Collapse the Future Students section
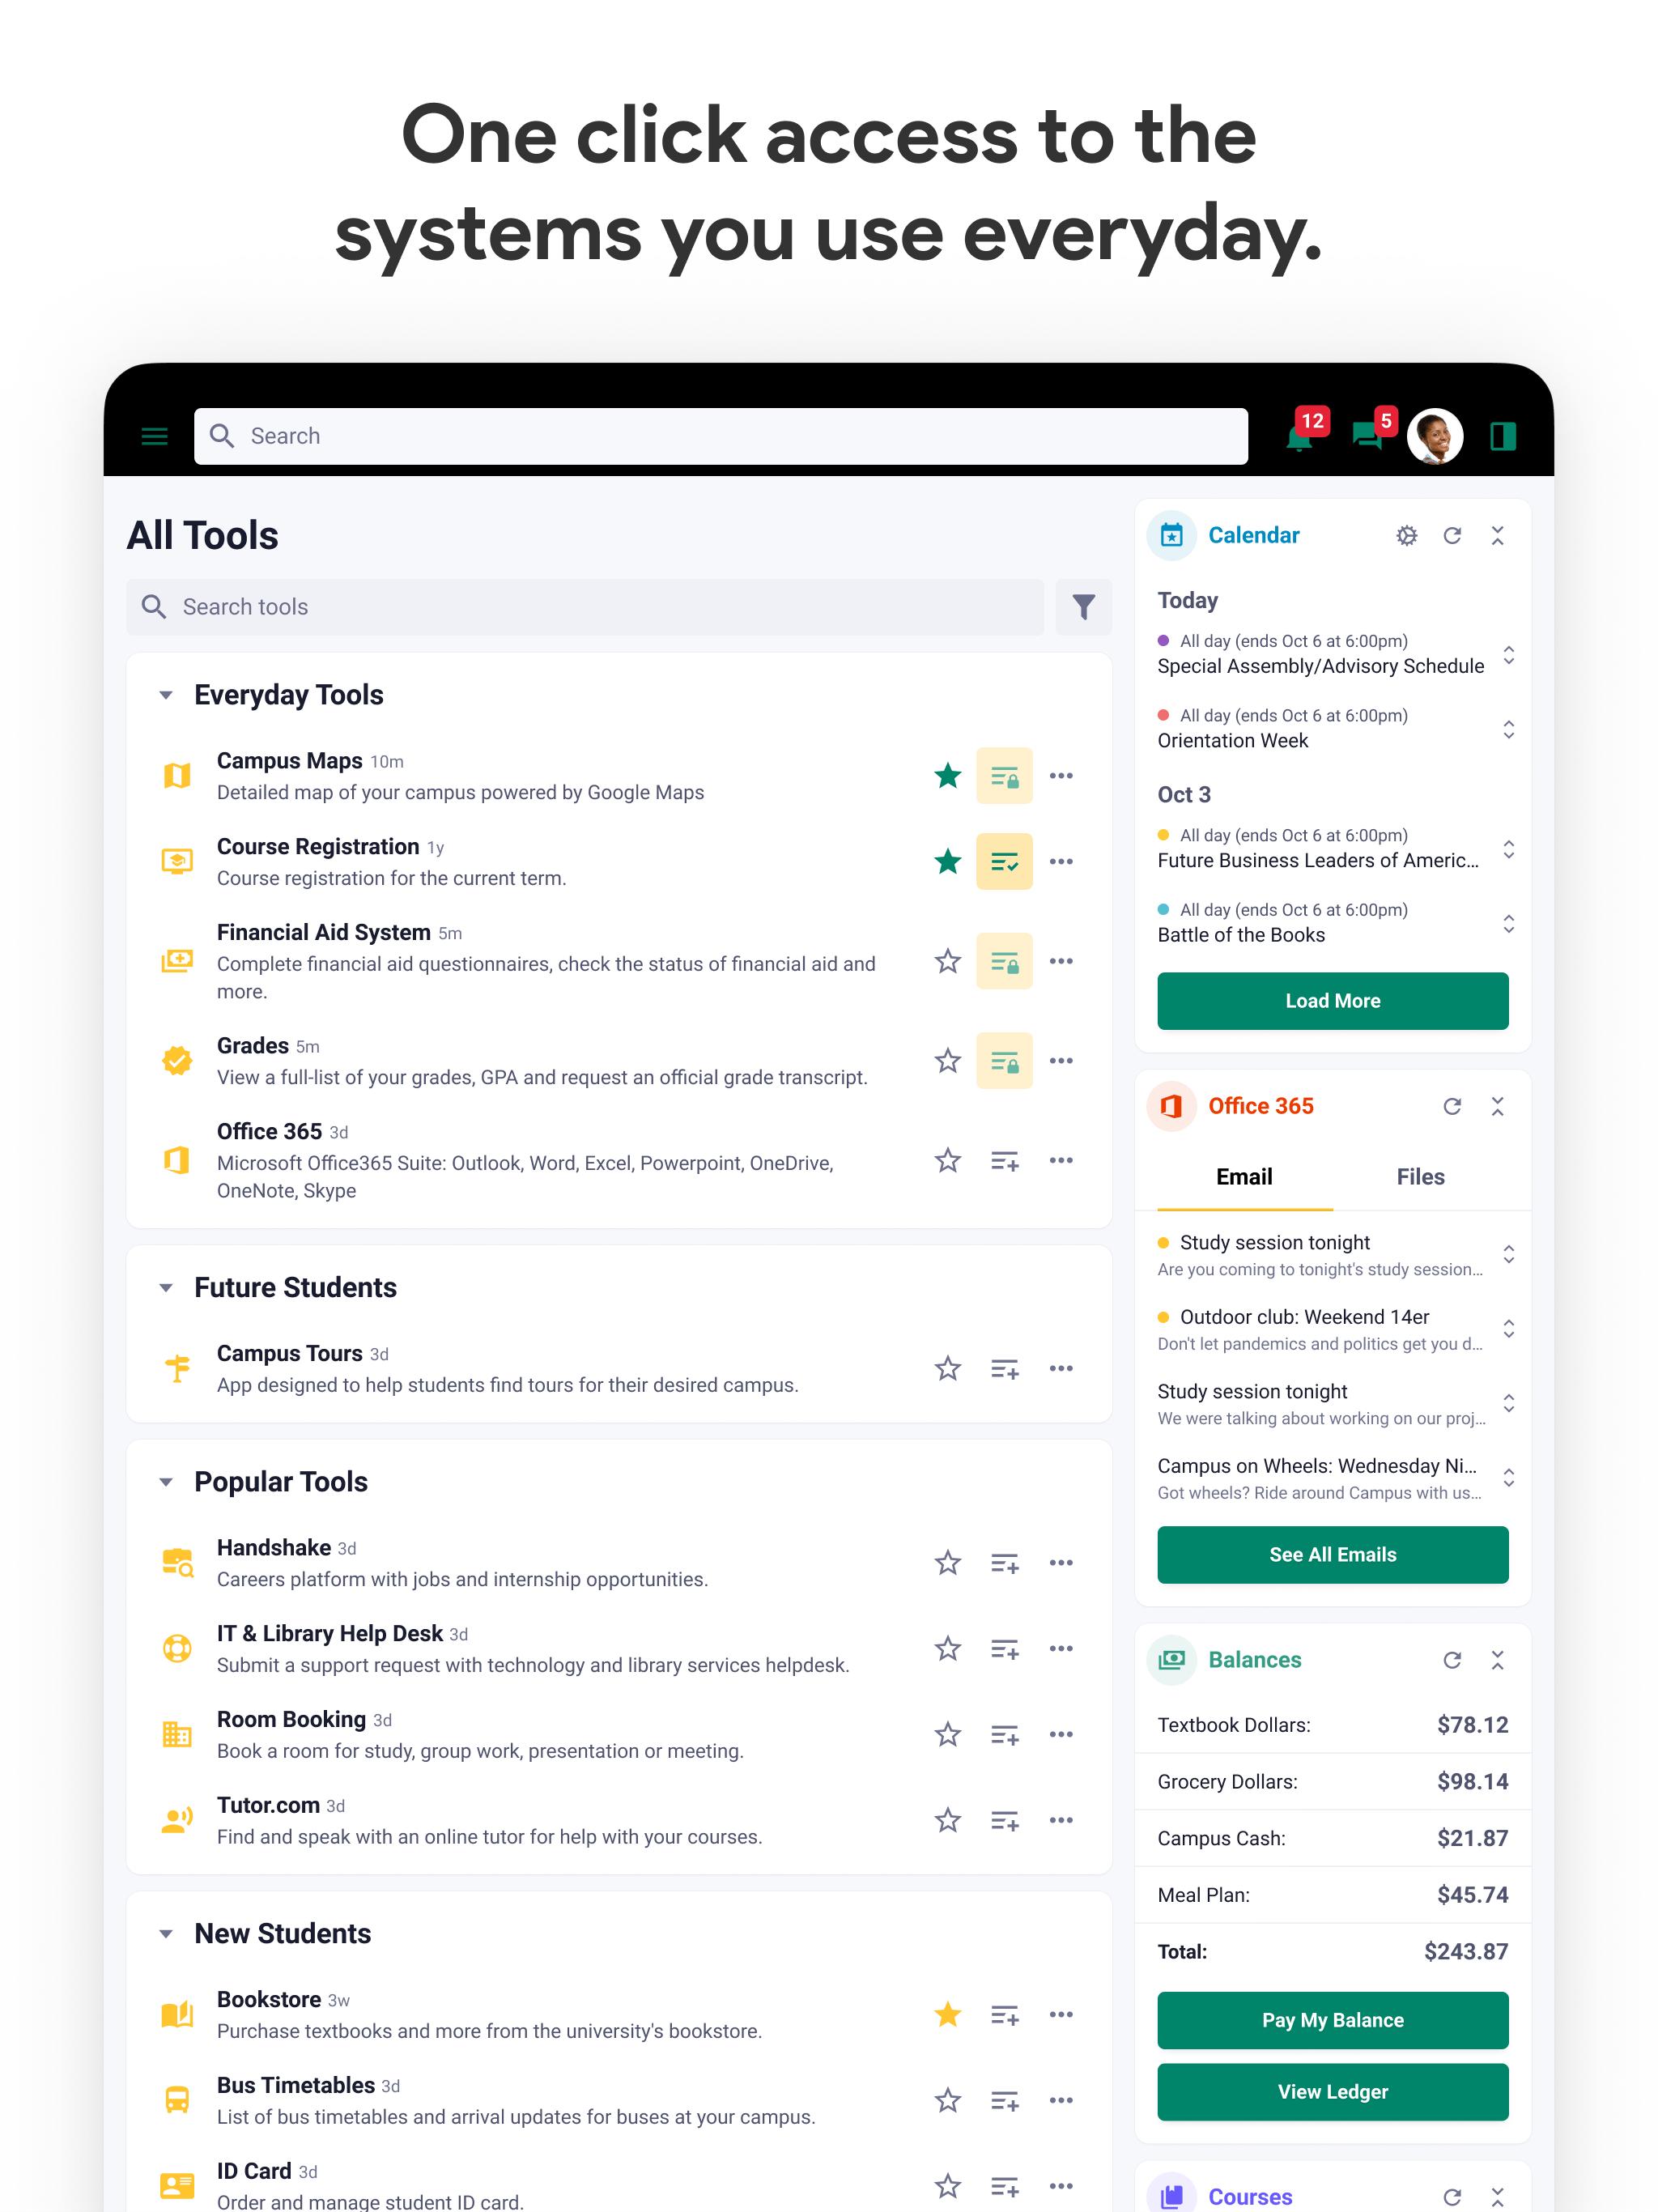Image resolution: width=1658 pixels, height=2212 pixels. coord(166,1288)
